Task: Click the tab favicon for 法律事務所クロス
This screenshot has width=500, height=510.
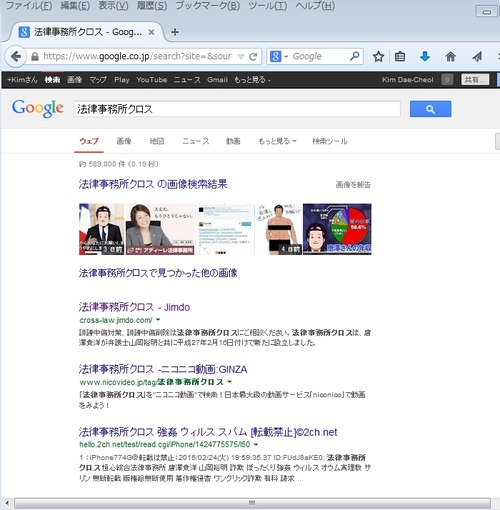Action: click(24, 32)
